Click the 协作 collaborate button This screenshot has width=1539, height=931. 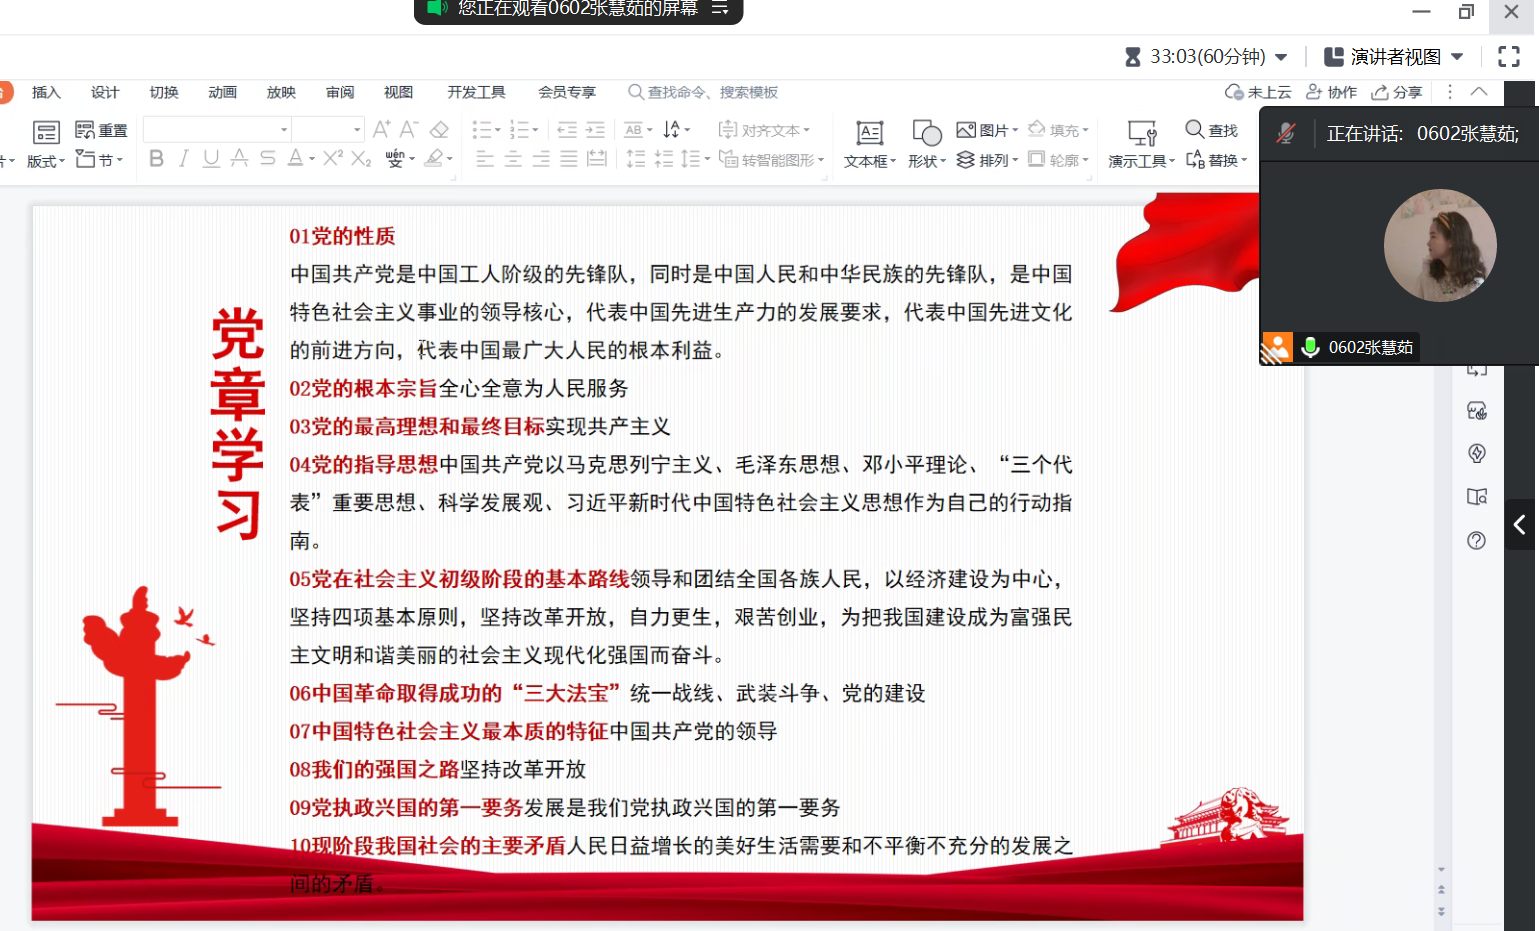pyautogui.click(x=1331, y=92)
